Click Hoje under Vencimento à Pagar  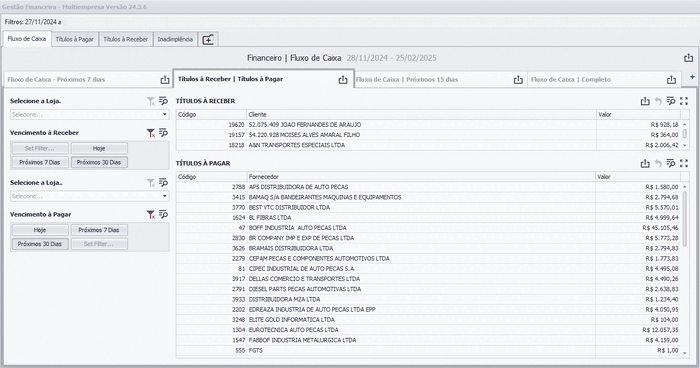coord(40,230)
